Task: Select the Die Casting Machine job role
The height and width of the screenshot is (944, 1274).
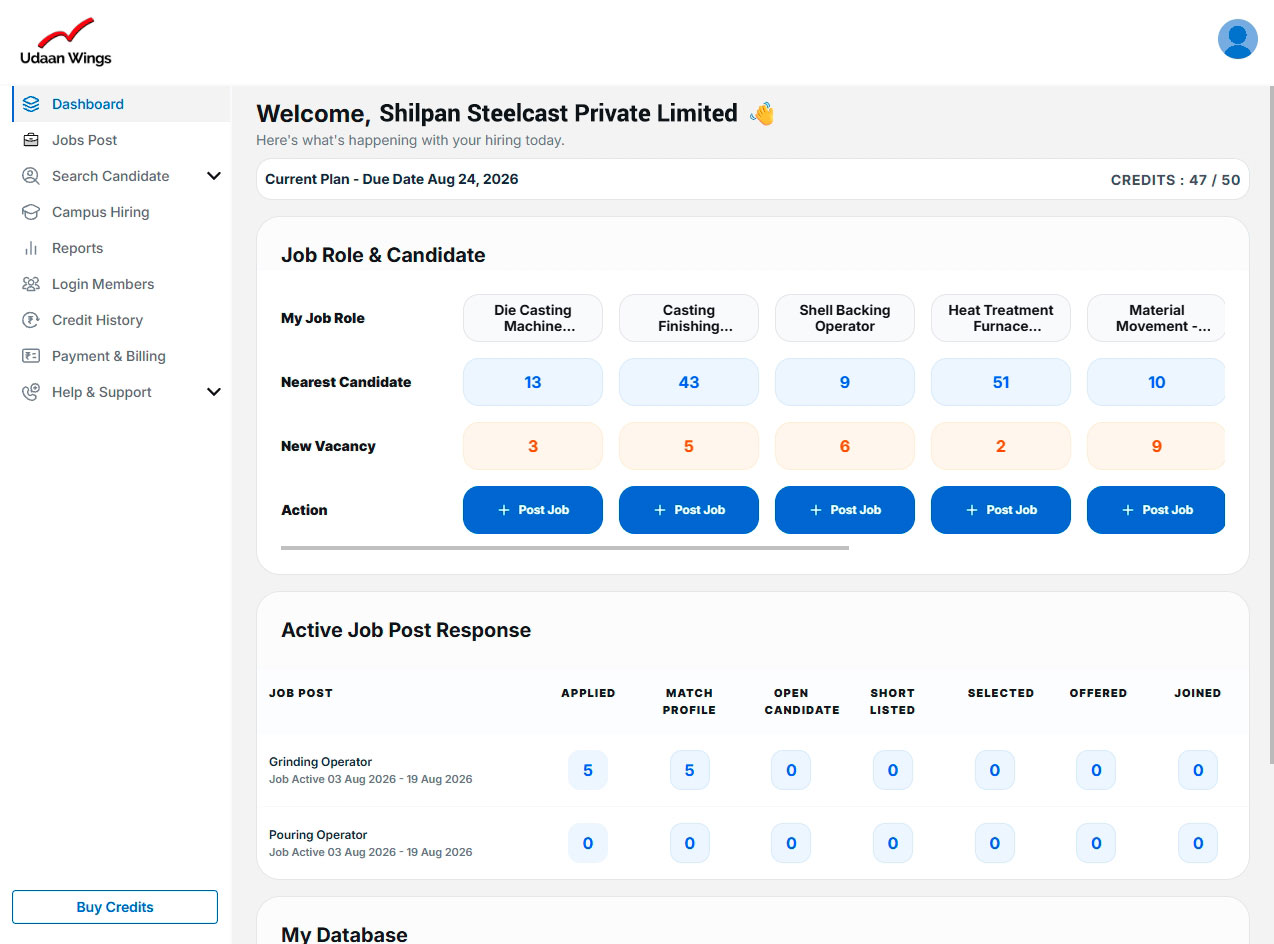Action: point(533,318)
